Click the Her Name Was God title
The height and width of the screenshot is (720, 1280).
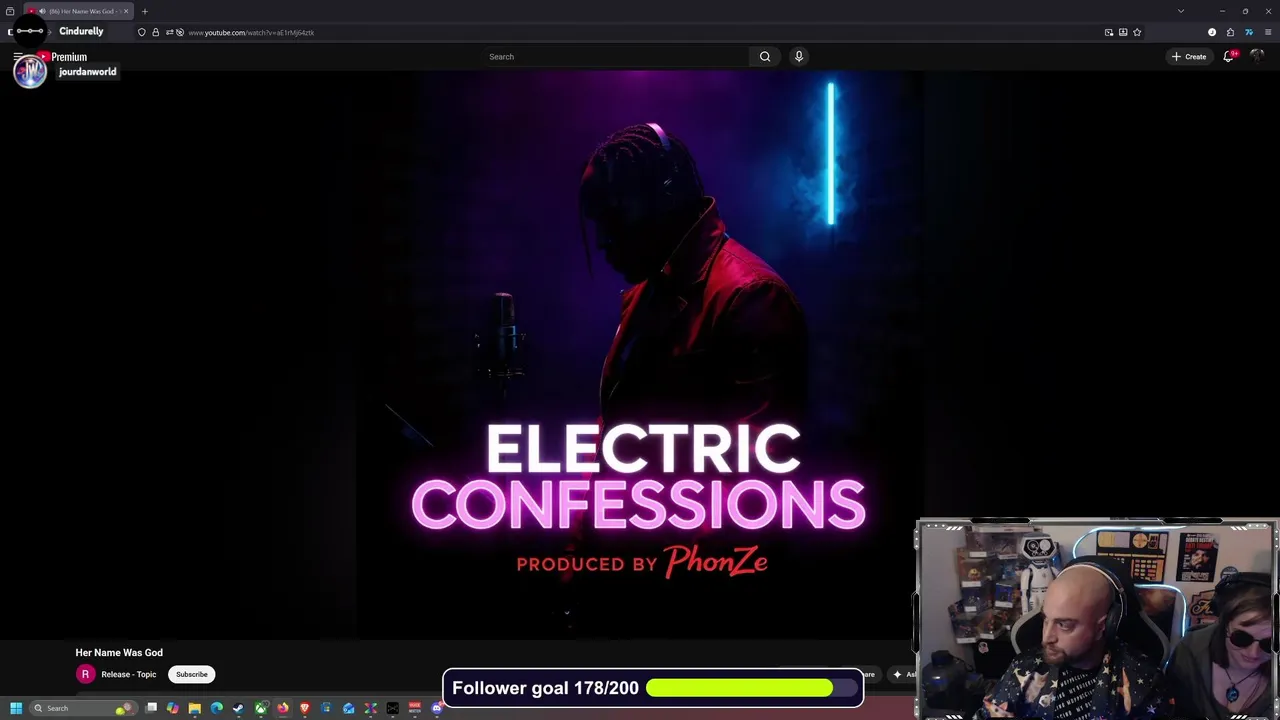pos(119,653)
